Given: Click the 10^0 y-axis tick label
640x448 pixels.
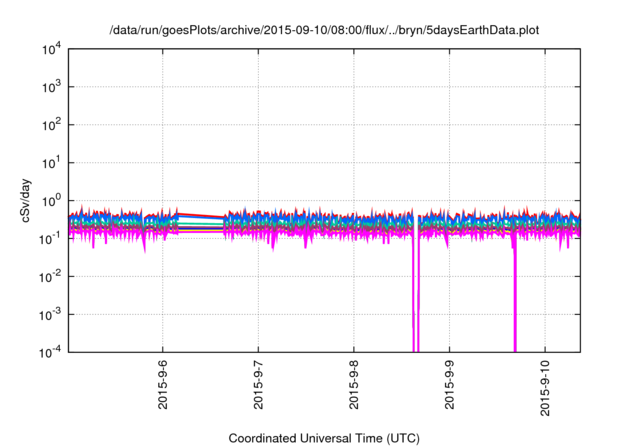Looking at the screenshot, I should (51, 201).
